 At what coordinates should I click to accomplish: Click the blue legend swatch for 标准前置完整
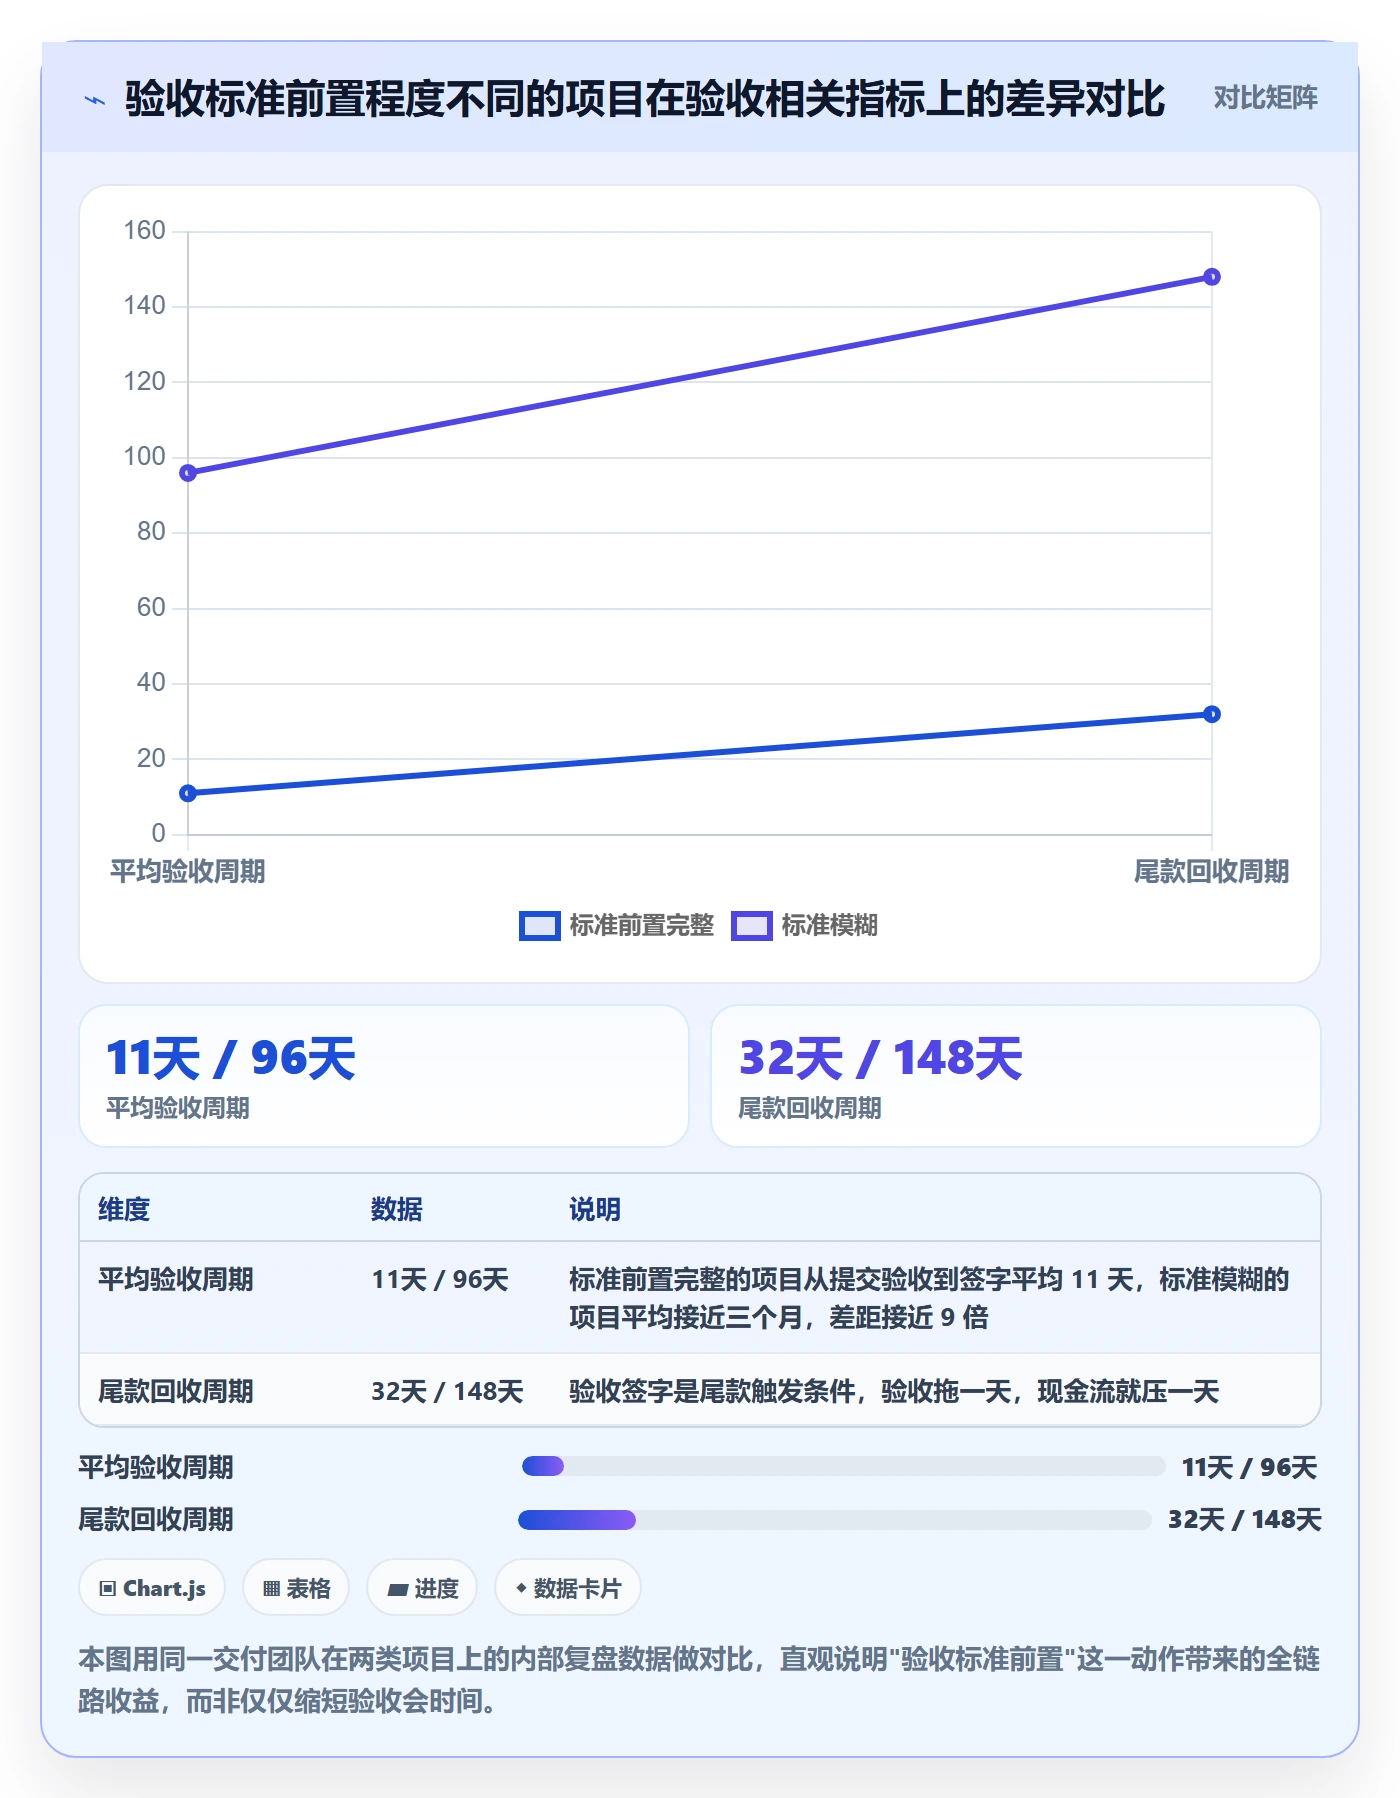[x=540, y=926]
